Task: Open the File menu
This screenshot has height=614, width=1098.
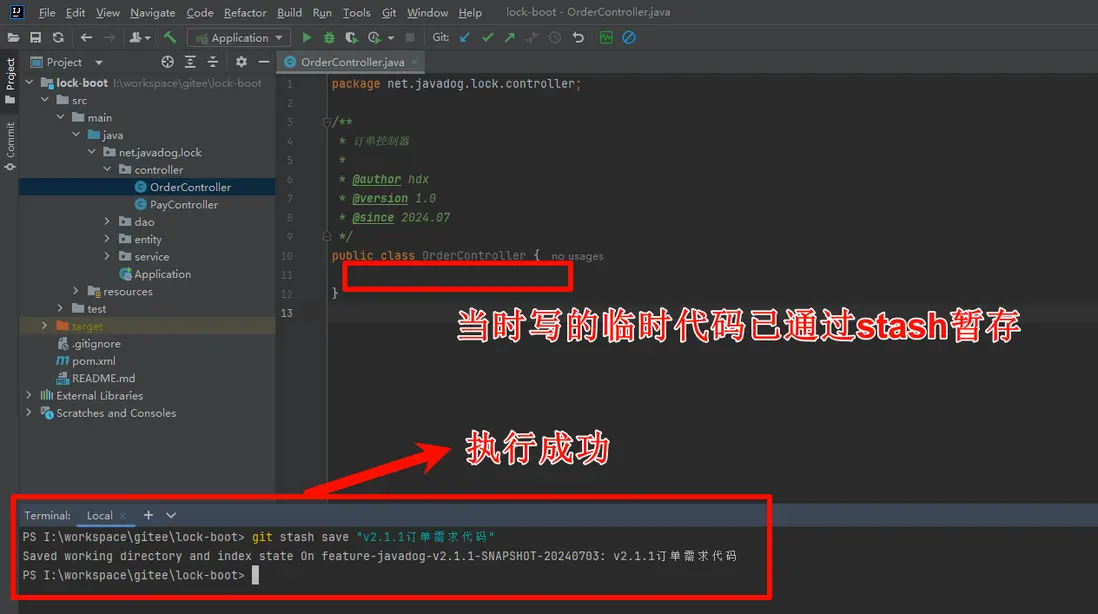Action: [x=47, y=13]
